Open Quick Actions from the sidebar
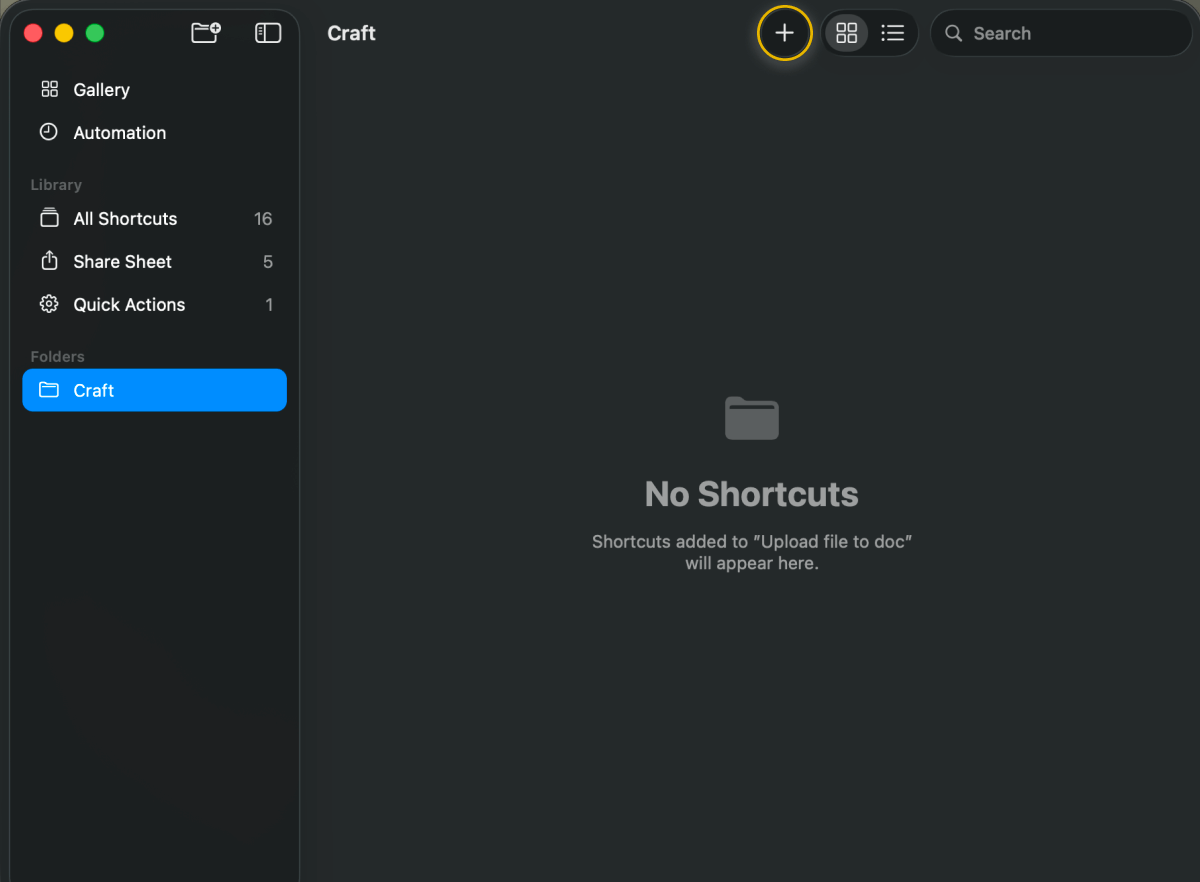The image size is (1200, 882). pyautogui.click(x=129, y=304)
